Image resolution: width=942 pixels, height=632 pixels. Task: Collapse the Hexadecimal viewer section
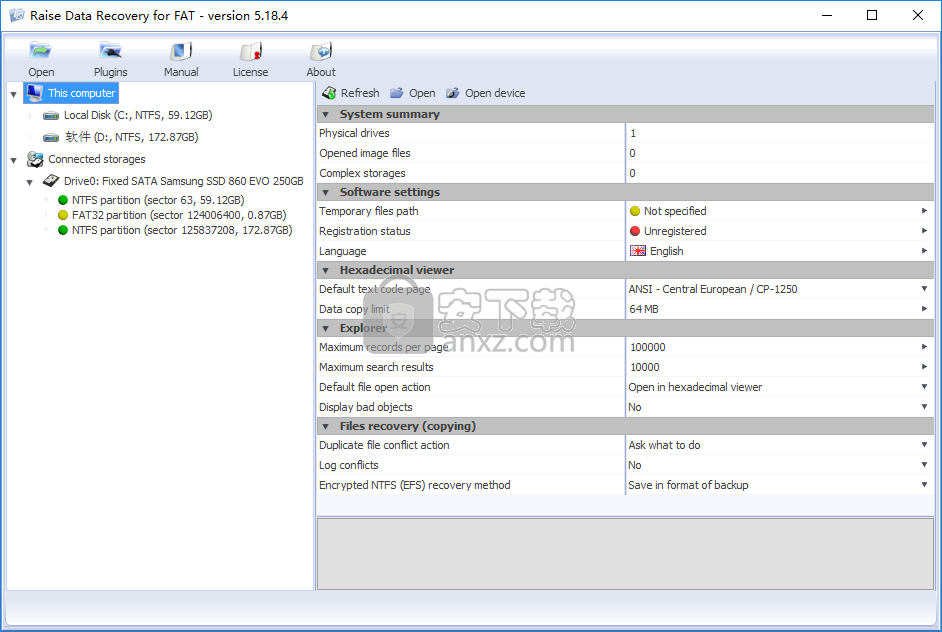coord(326,271)
